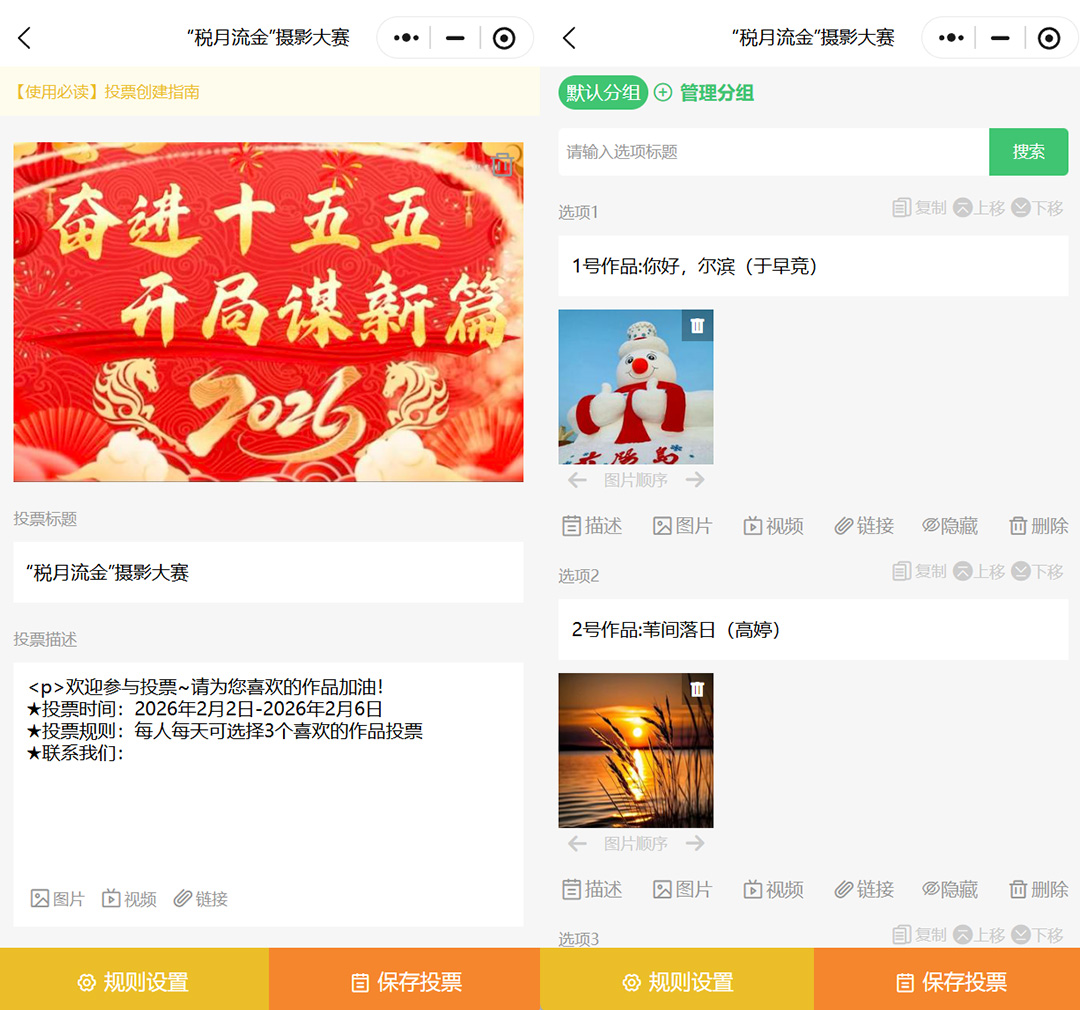
Task: Move option 2 down in the list
Action: click(x=1037, y=571)
